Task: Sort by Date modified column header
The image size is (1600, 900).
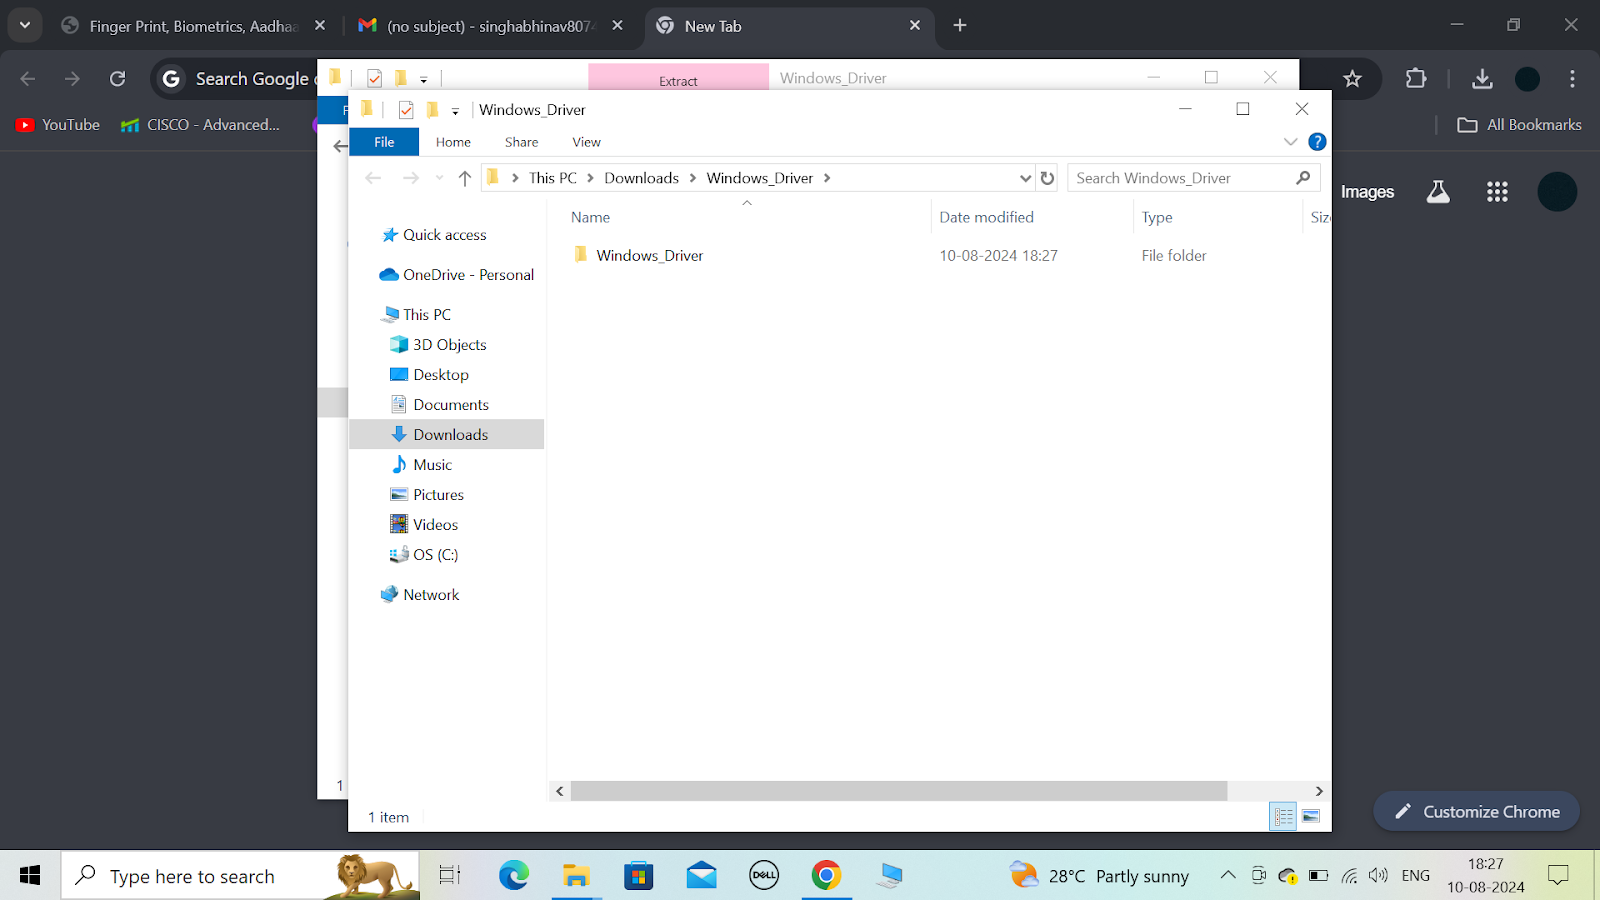Action: click(986, 217)
